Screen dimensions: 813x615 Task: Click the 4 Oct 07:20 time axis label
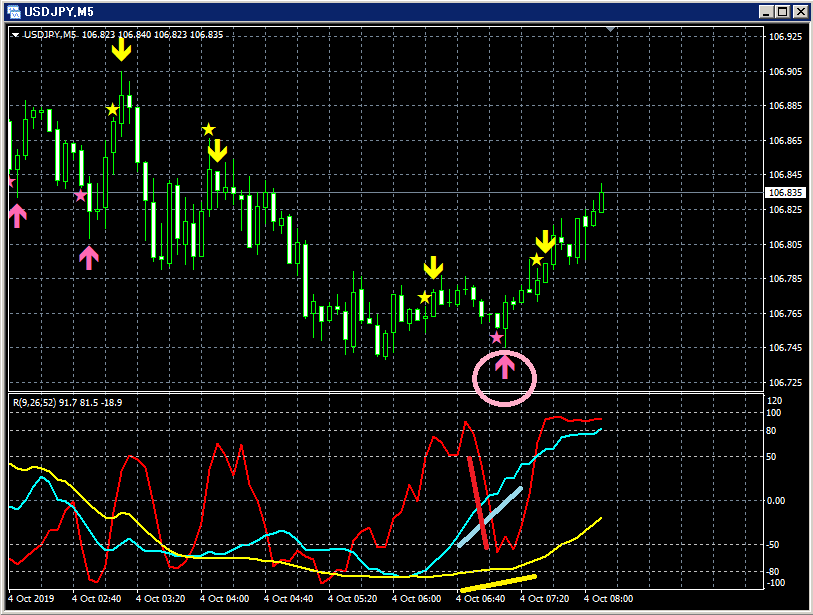coord(544,599)
